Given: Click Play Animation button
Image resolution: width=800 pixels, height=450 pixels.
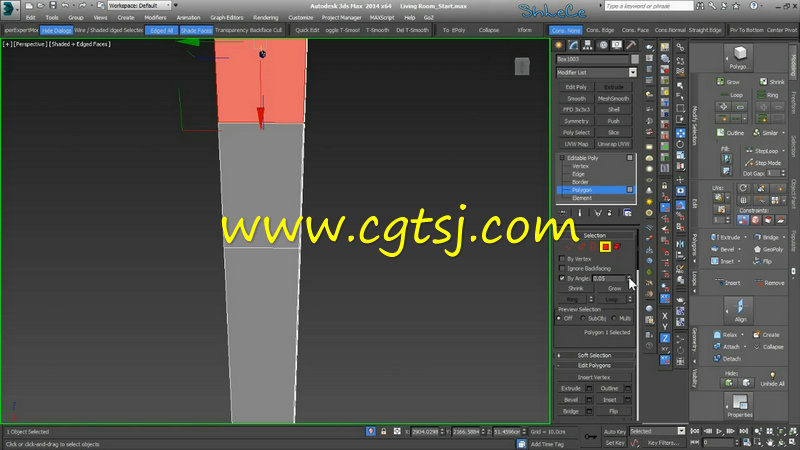Looking at the screenshot, I should [719, 432].
